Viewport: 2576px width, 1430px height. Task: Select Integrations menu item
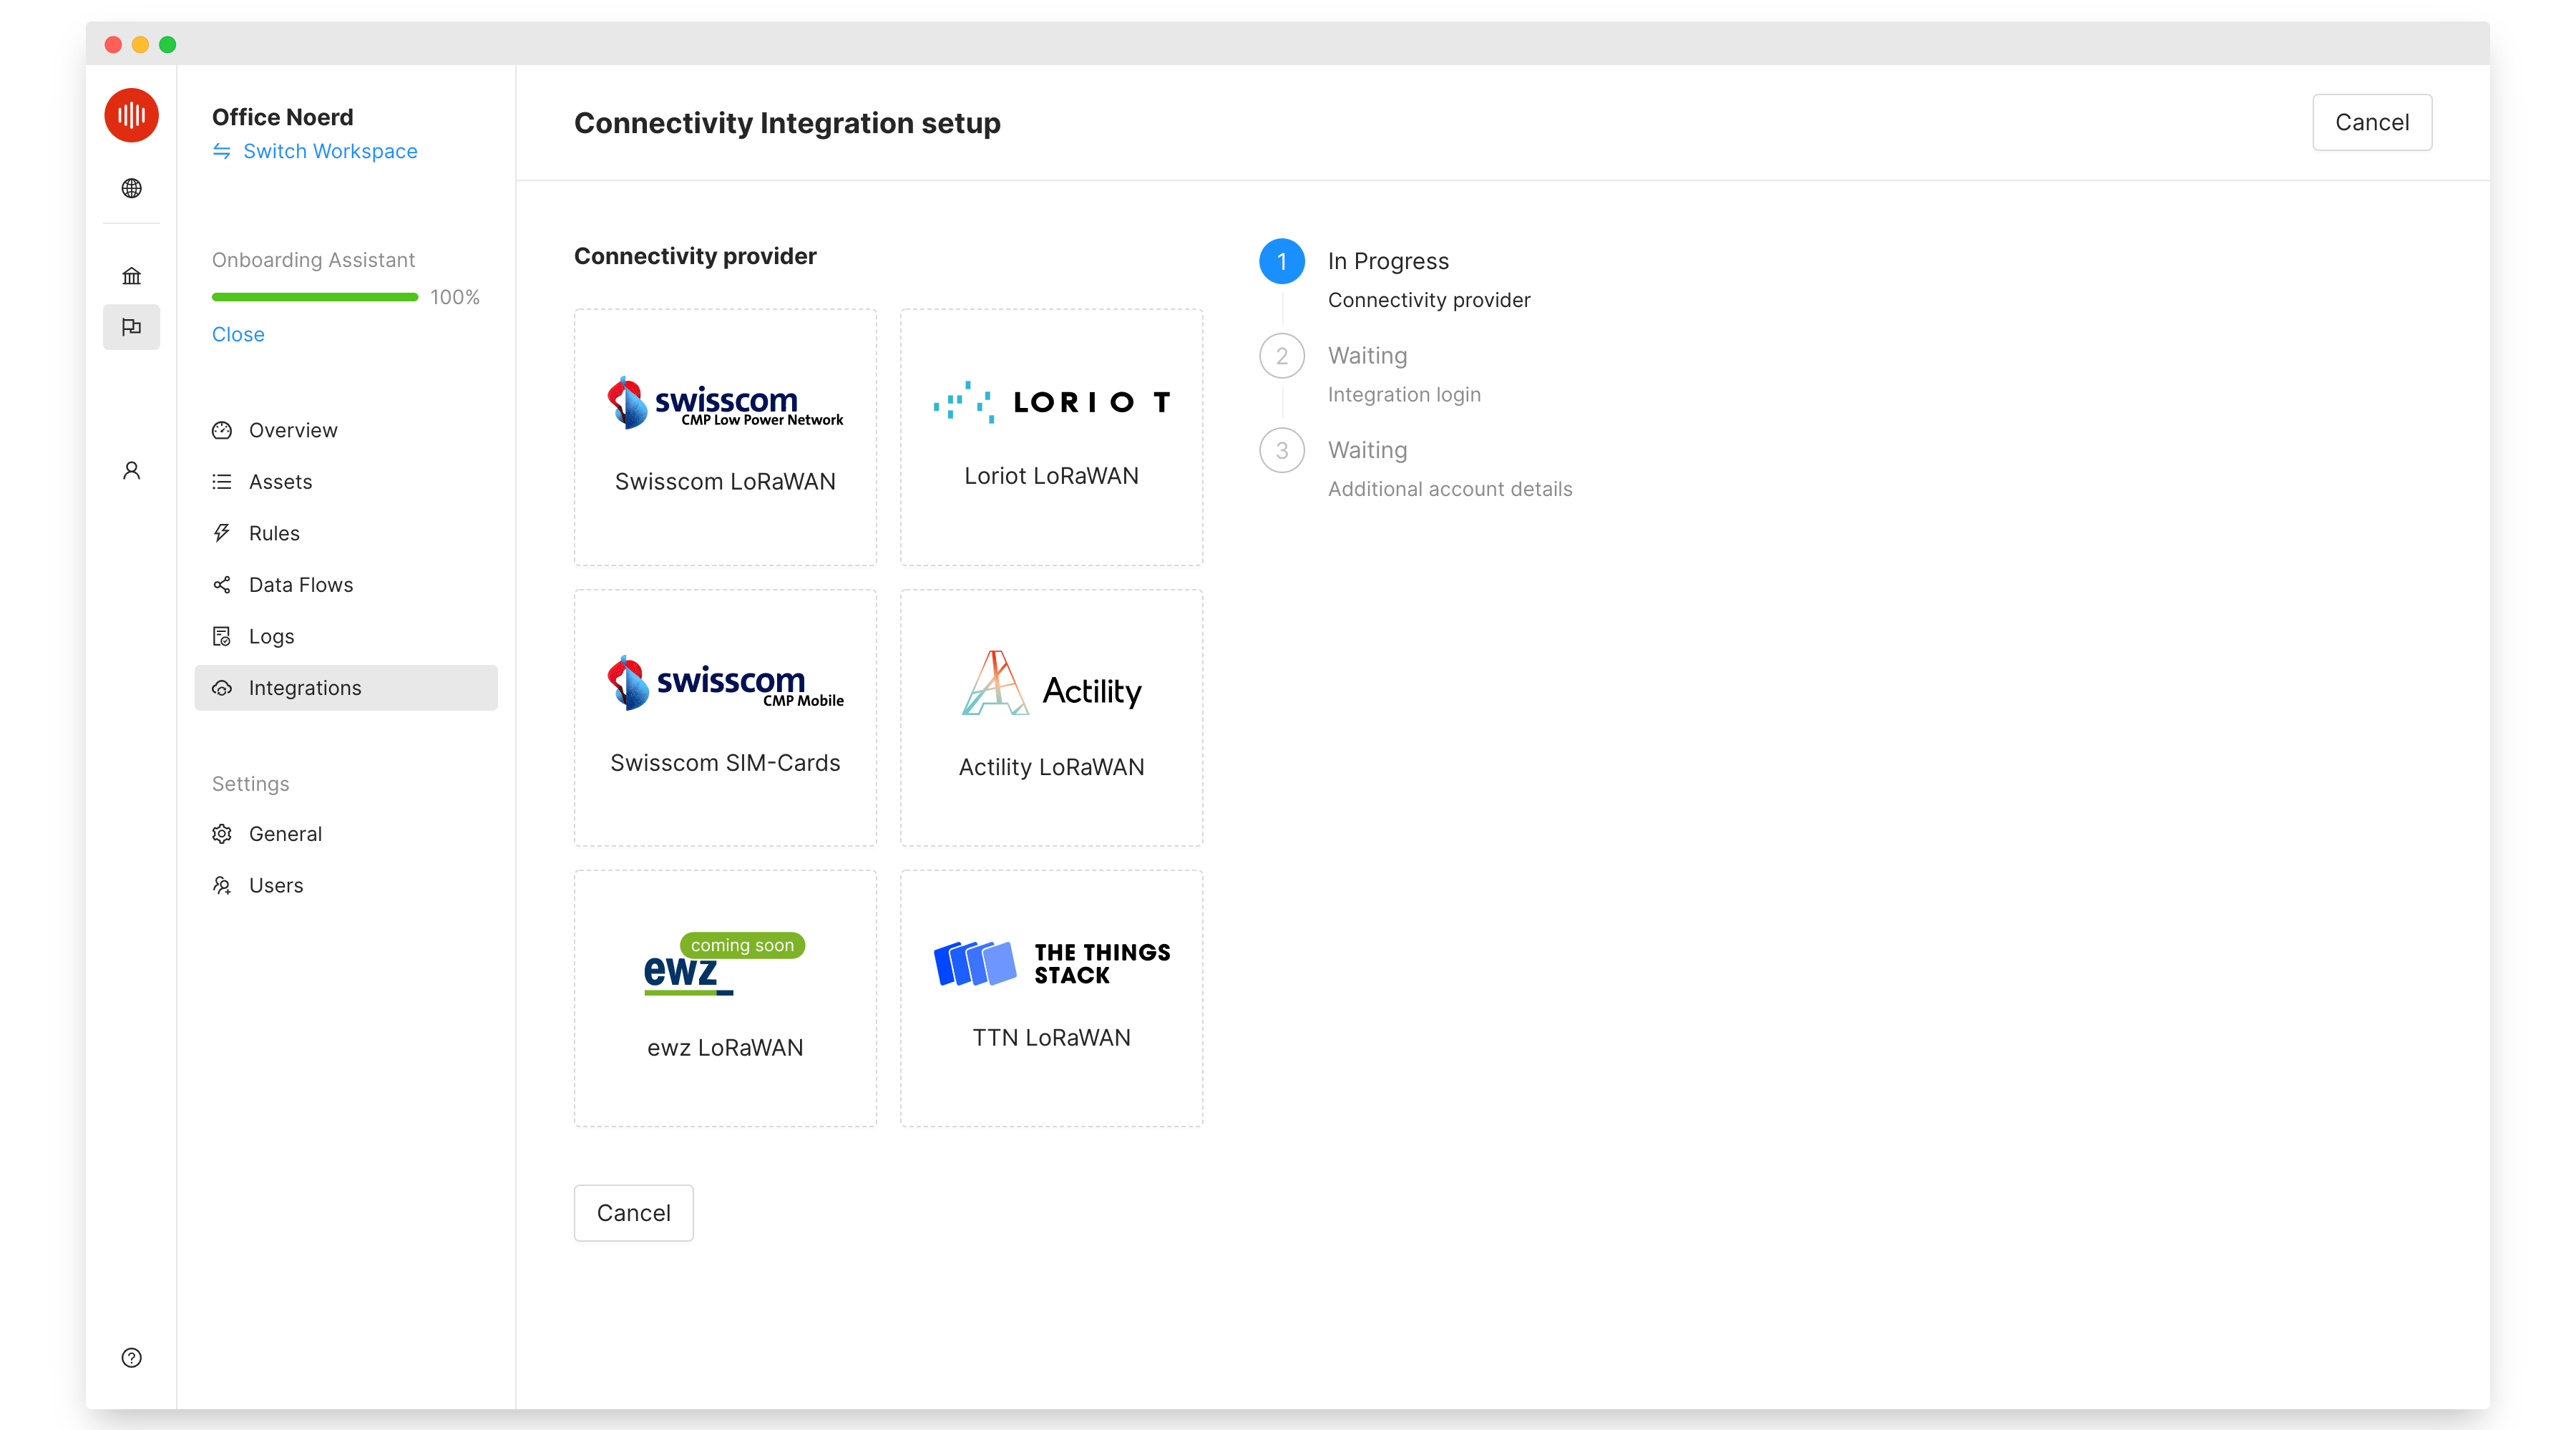pyautogui.click(x=346, y=688)
